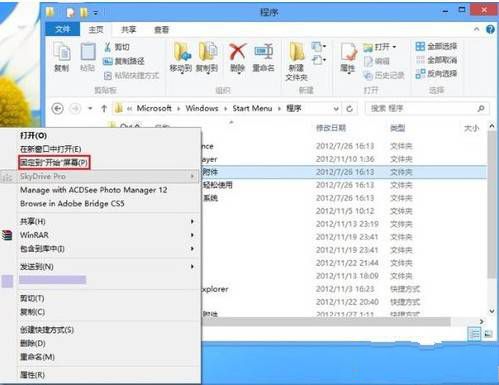Expand the 共享(H) submenu arrow
The width and height of the screenshot is (499, 385).
click(192, 221)
